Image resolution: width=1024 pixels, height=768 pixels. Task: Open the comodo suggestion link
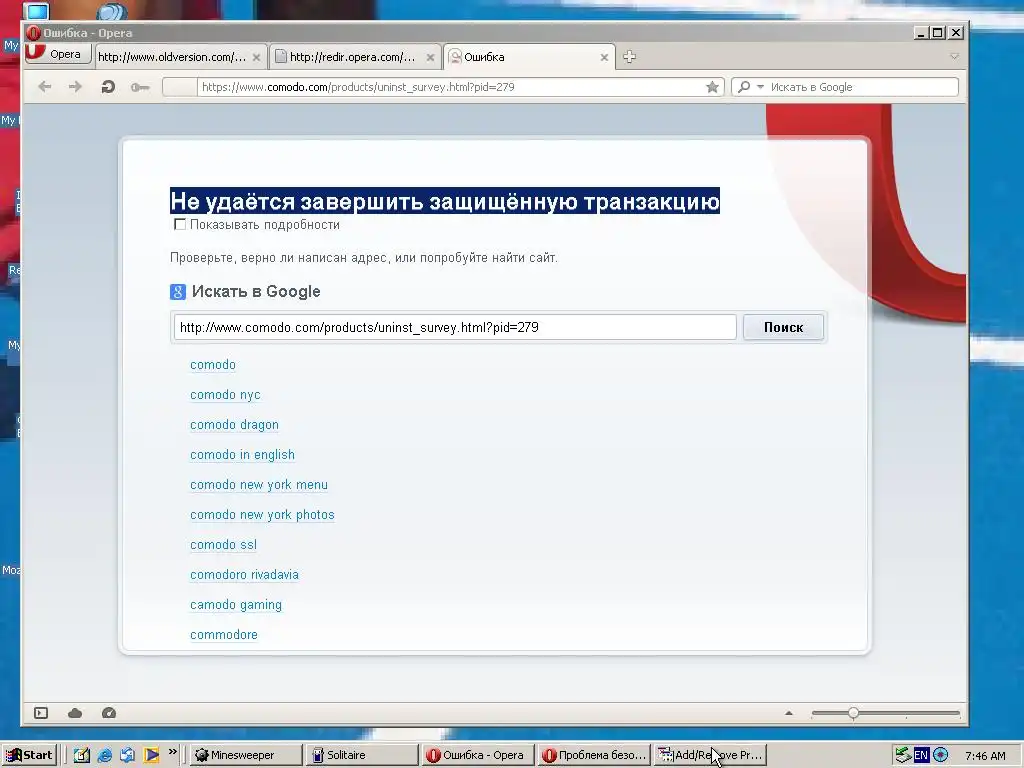[x=213, y=364]
